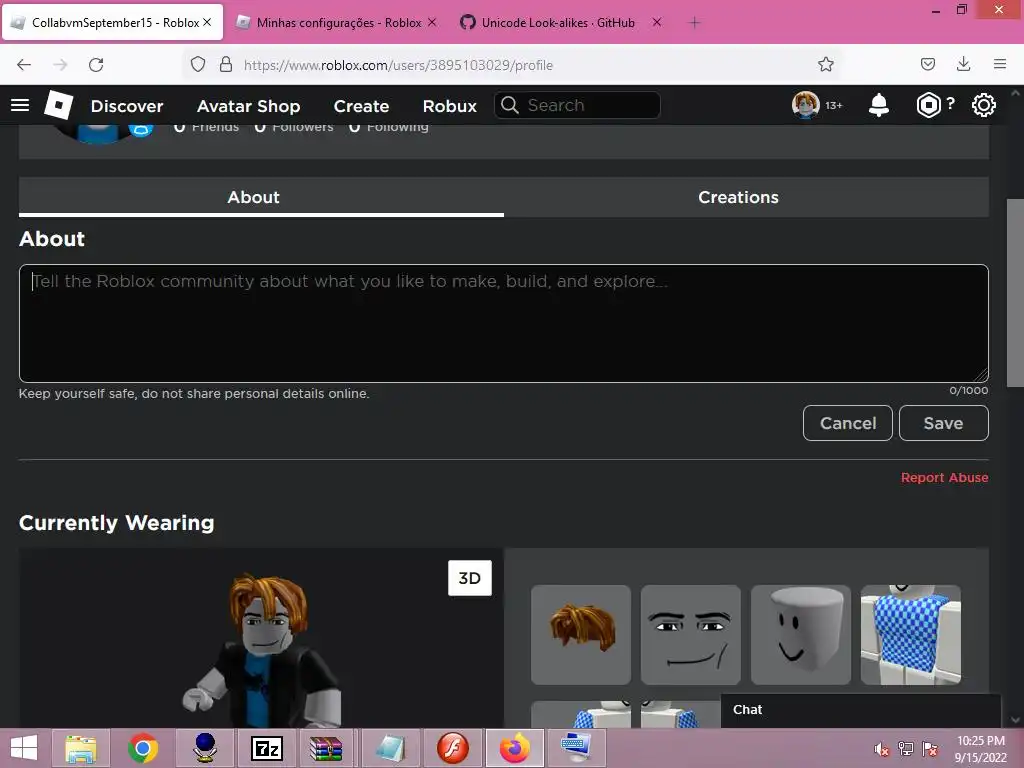View site security padlock info
Image resolution: width=1024 pixels, height=768 pixels.
click(x=226, y=64)
